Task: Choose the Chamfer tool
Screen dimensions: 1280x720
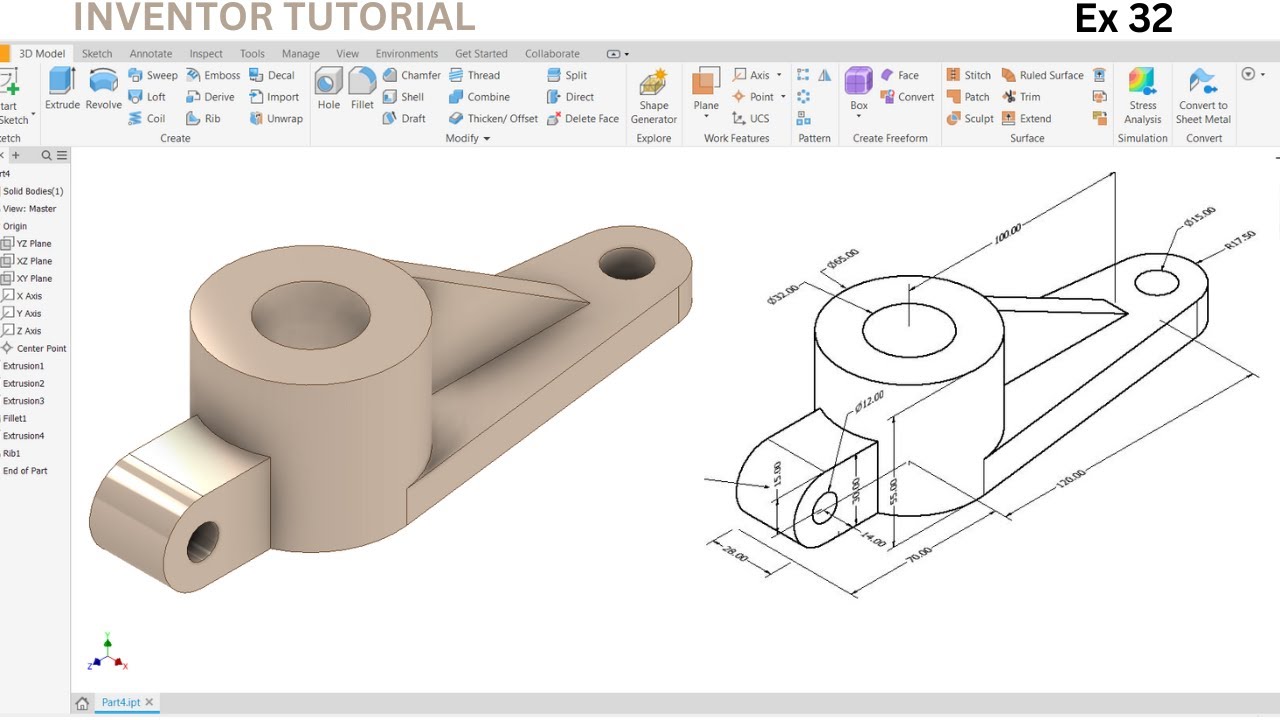Action: [411, 75]
